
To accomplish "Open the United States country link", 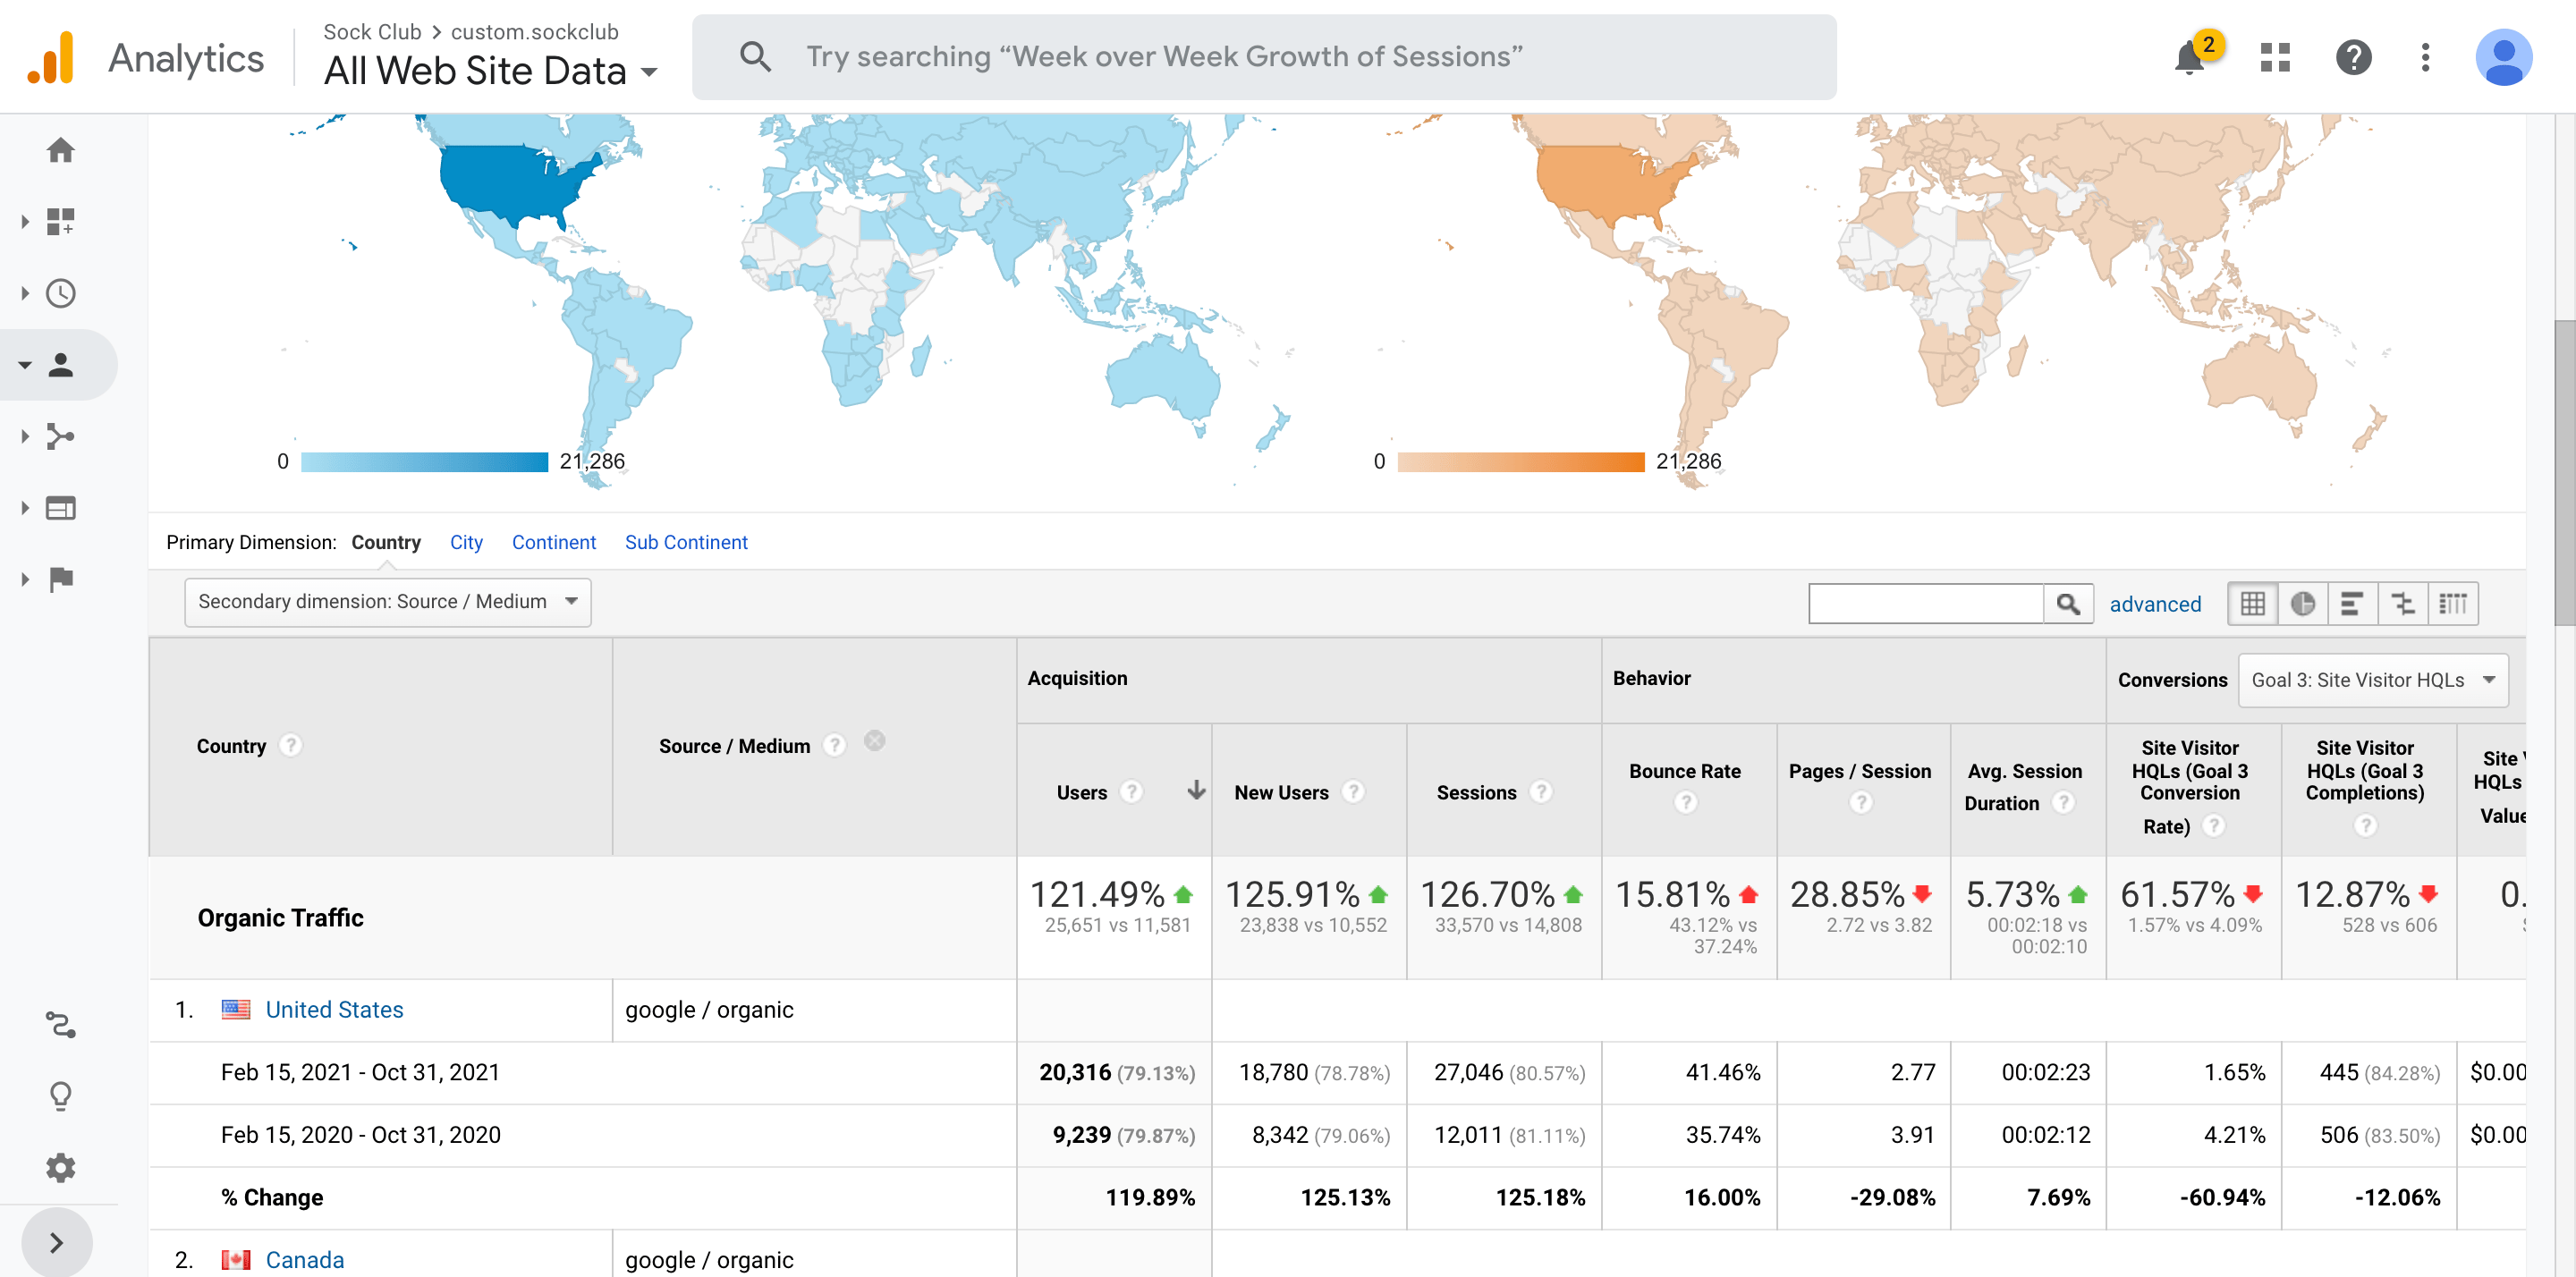I will point(334,1010).
